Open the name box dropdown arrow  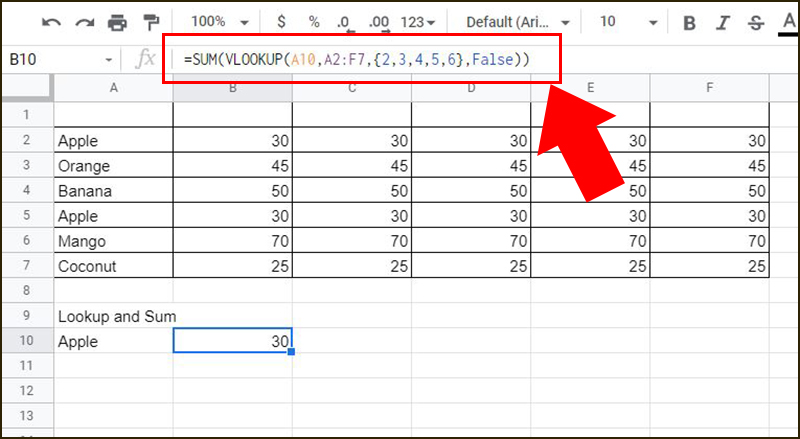[109, 60]
